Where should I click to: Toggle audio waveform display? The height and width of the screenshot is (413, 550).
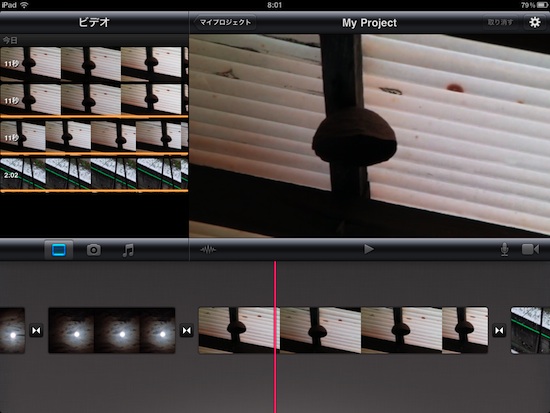click(208, 250)
